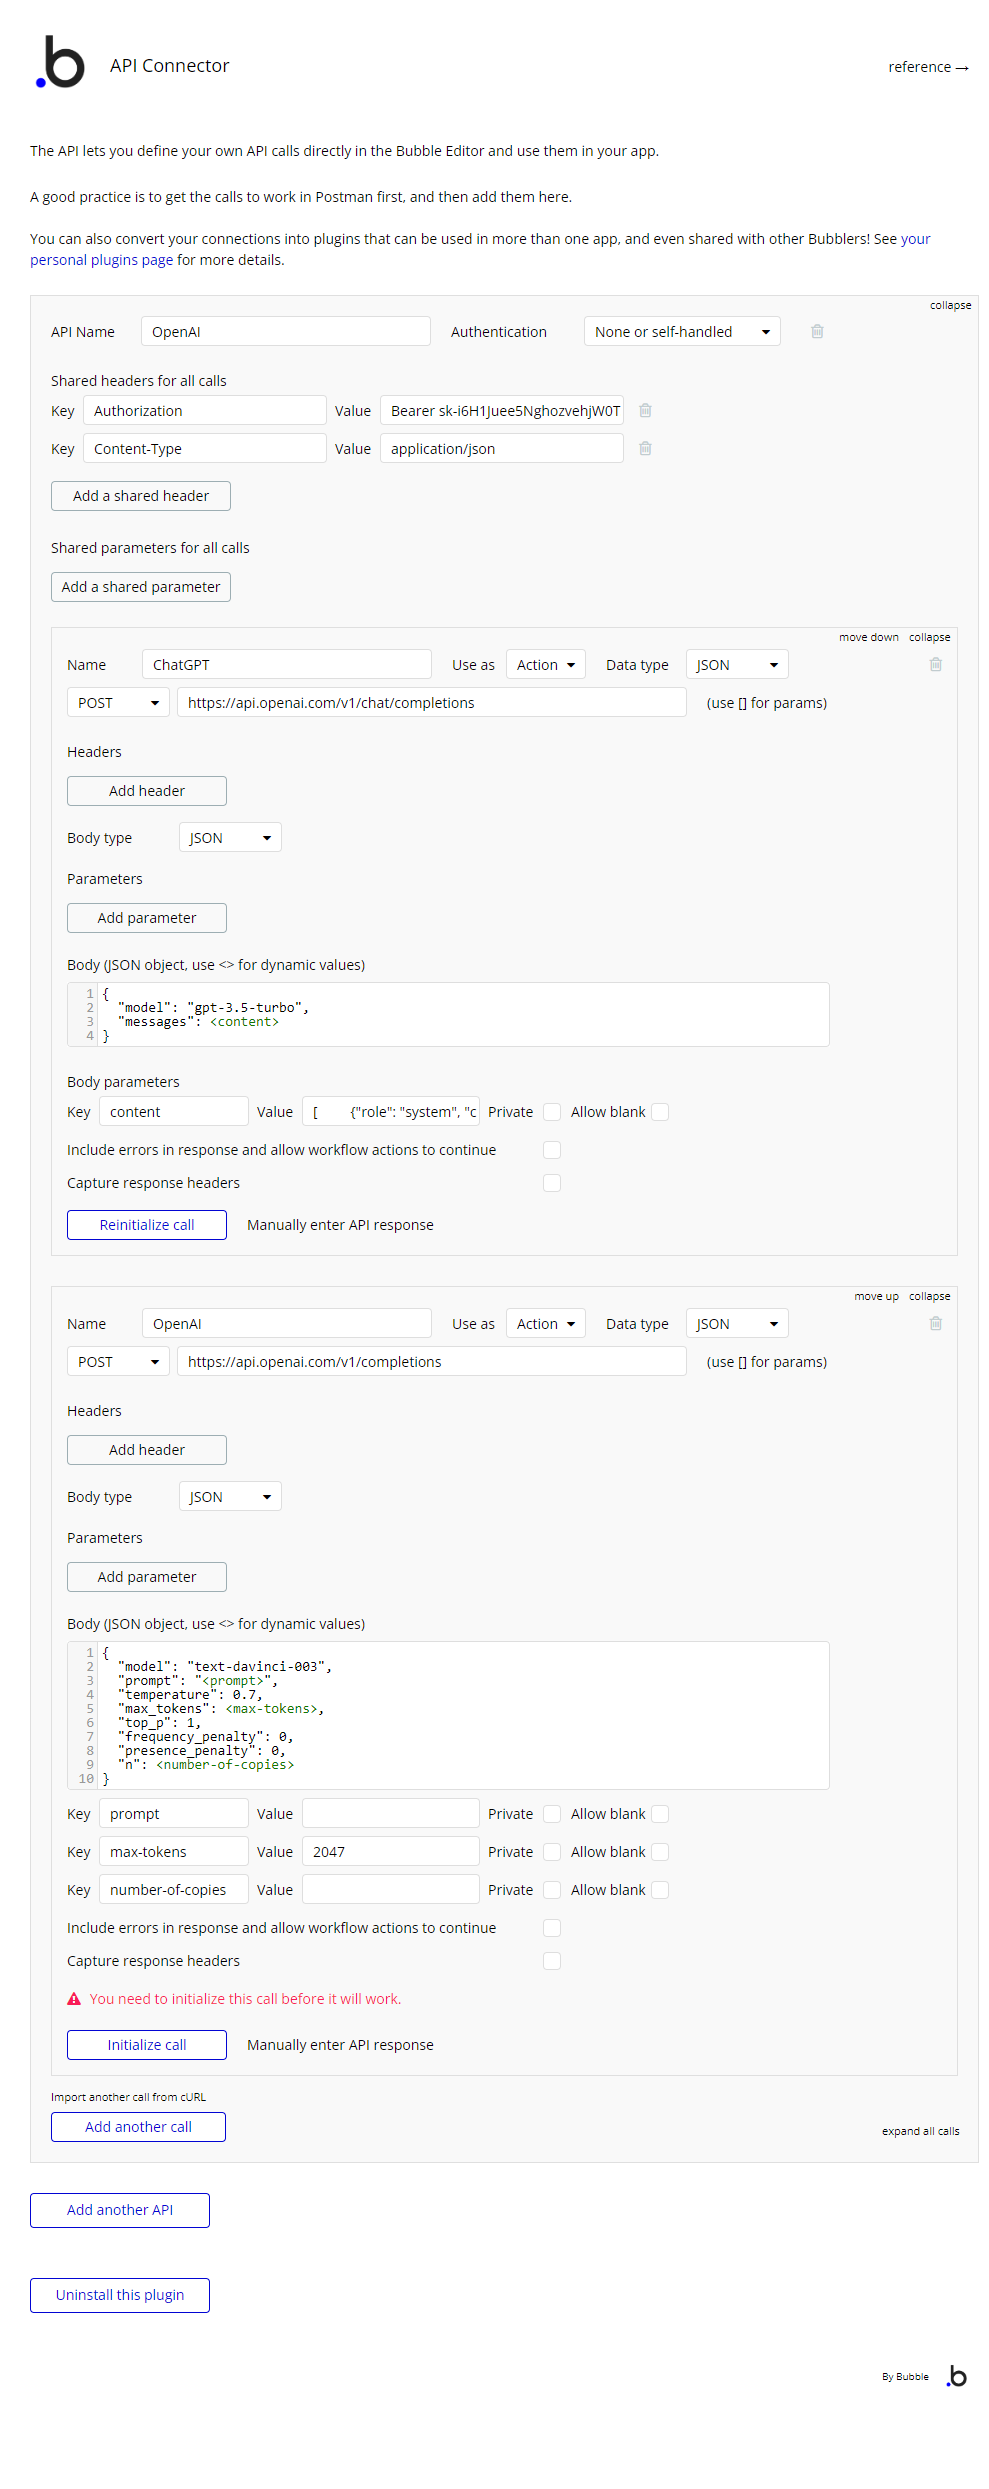Reinitialize the ChatGPT call
989x2489 pixels.
(x=147, y=1225)
